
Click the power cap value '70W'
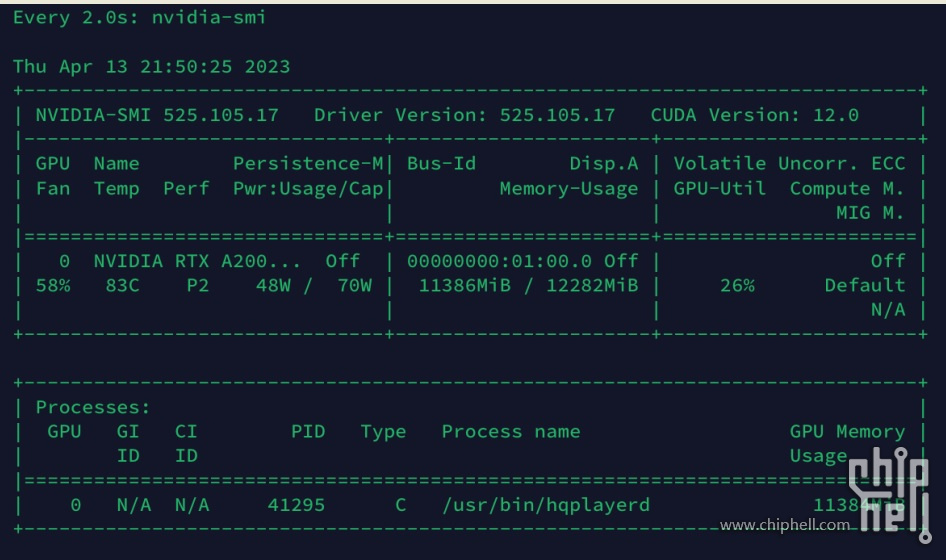tap(355, 285)
